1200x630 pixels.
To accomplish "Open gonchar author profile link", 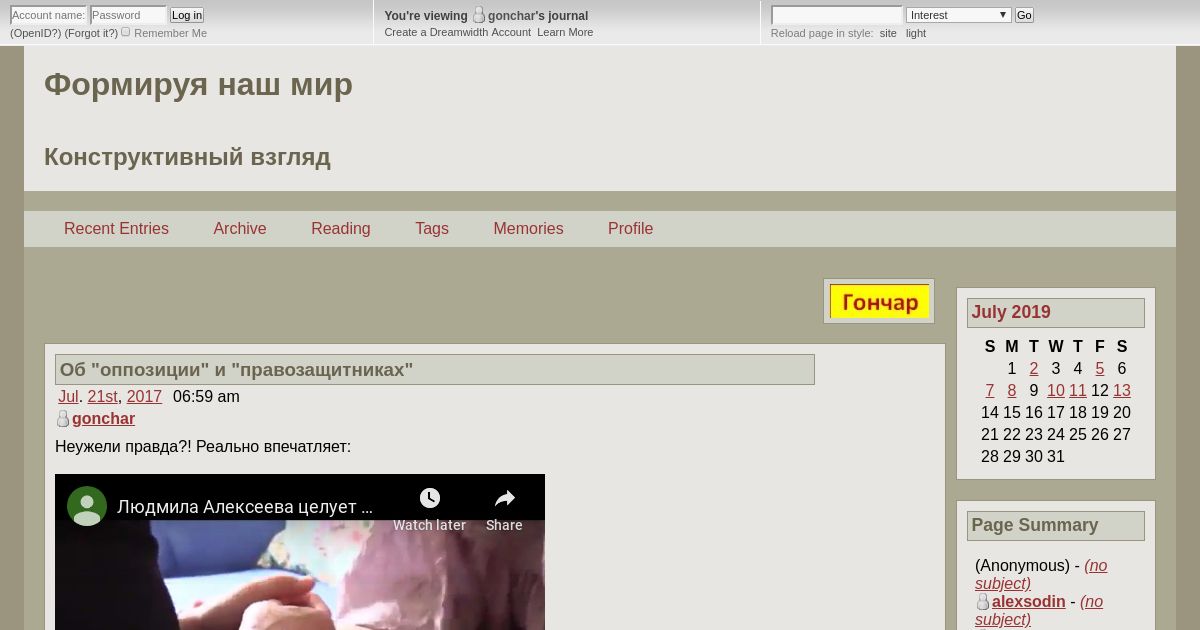I will coord(103,419).
